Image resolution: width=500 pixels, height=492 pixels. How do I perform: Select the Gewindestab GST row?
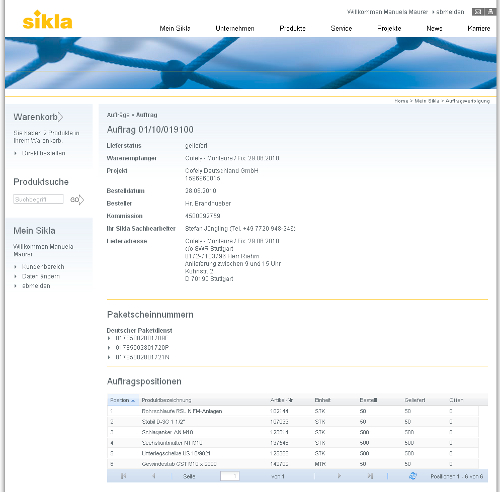(x=293, y=464)
